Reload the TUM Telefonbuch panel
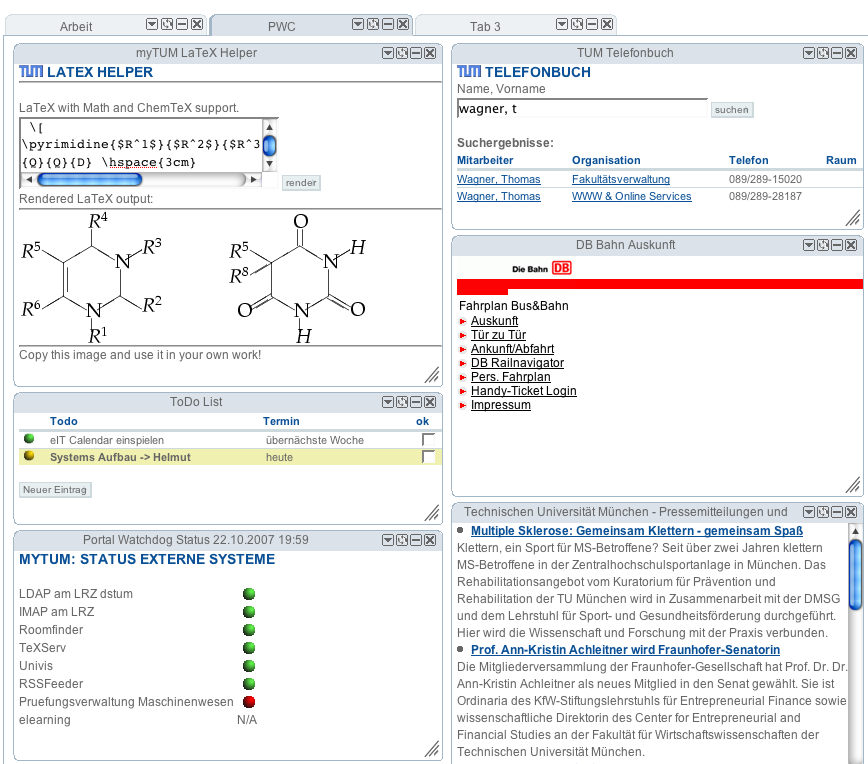Image resolution: width=868 pixels, height=764 pixels. click(x=823, y=53)
